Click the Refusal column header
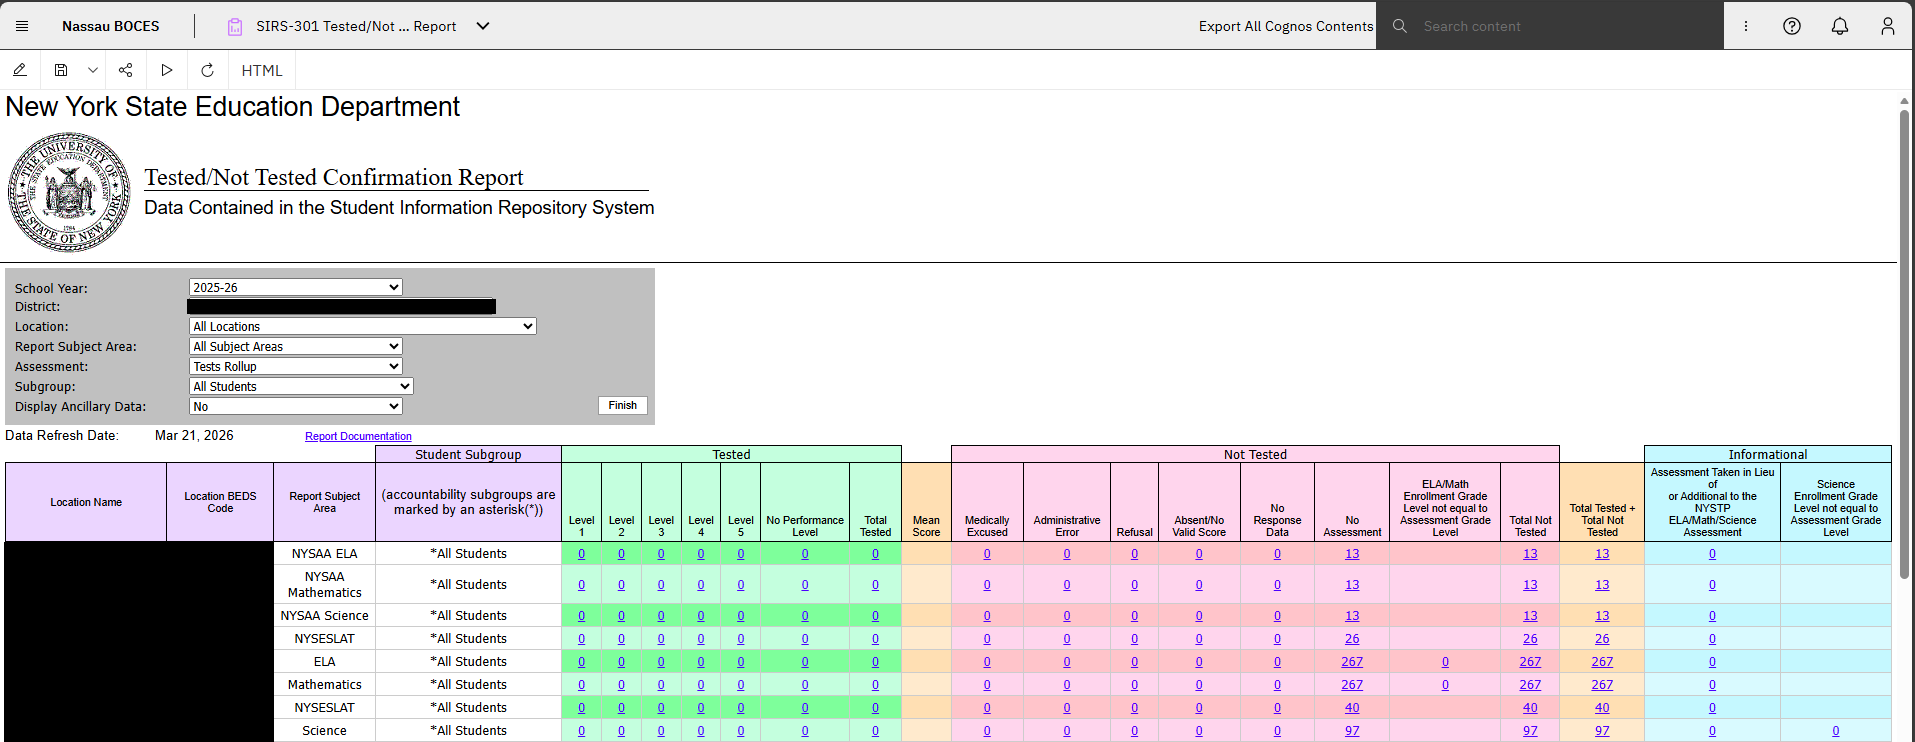The image size is (1915, 742). 1134,502
